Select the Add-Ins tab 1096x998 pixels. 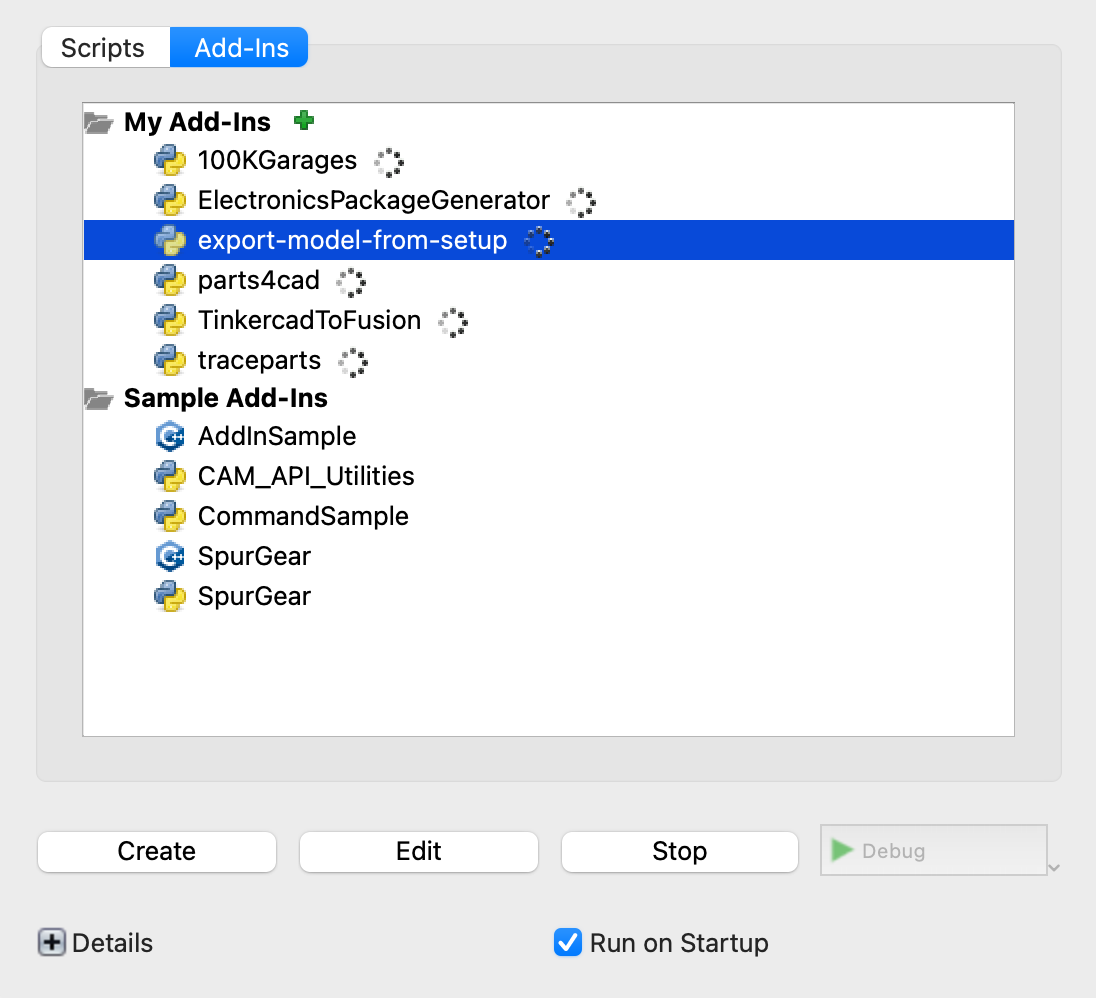[x=241, y=48]
